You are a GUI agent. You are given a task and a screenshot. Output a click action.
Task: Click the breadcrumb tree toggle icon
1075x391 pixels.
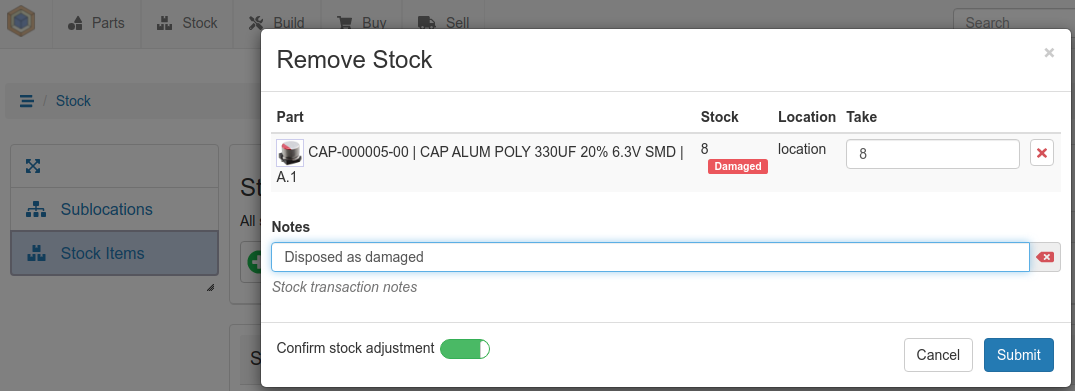coord(27,102)
